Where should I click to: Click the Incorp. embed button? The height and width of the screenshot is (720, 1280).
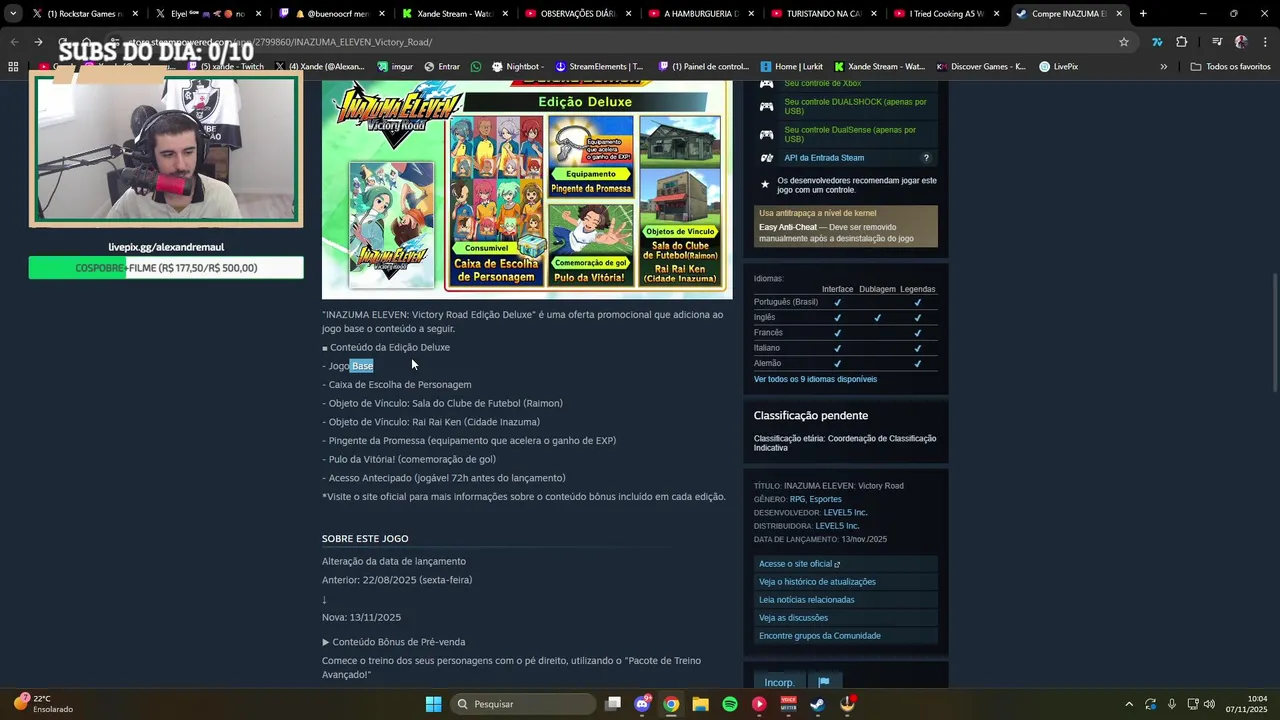pos(779,682)
